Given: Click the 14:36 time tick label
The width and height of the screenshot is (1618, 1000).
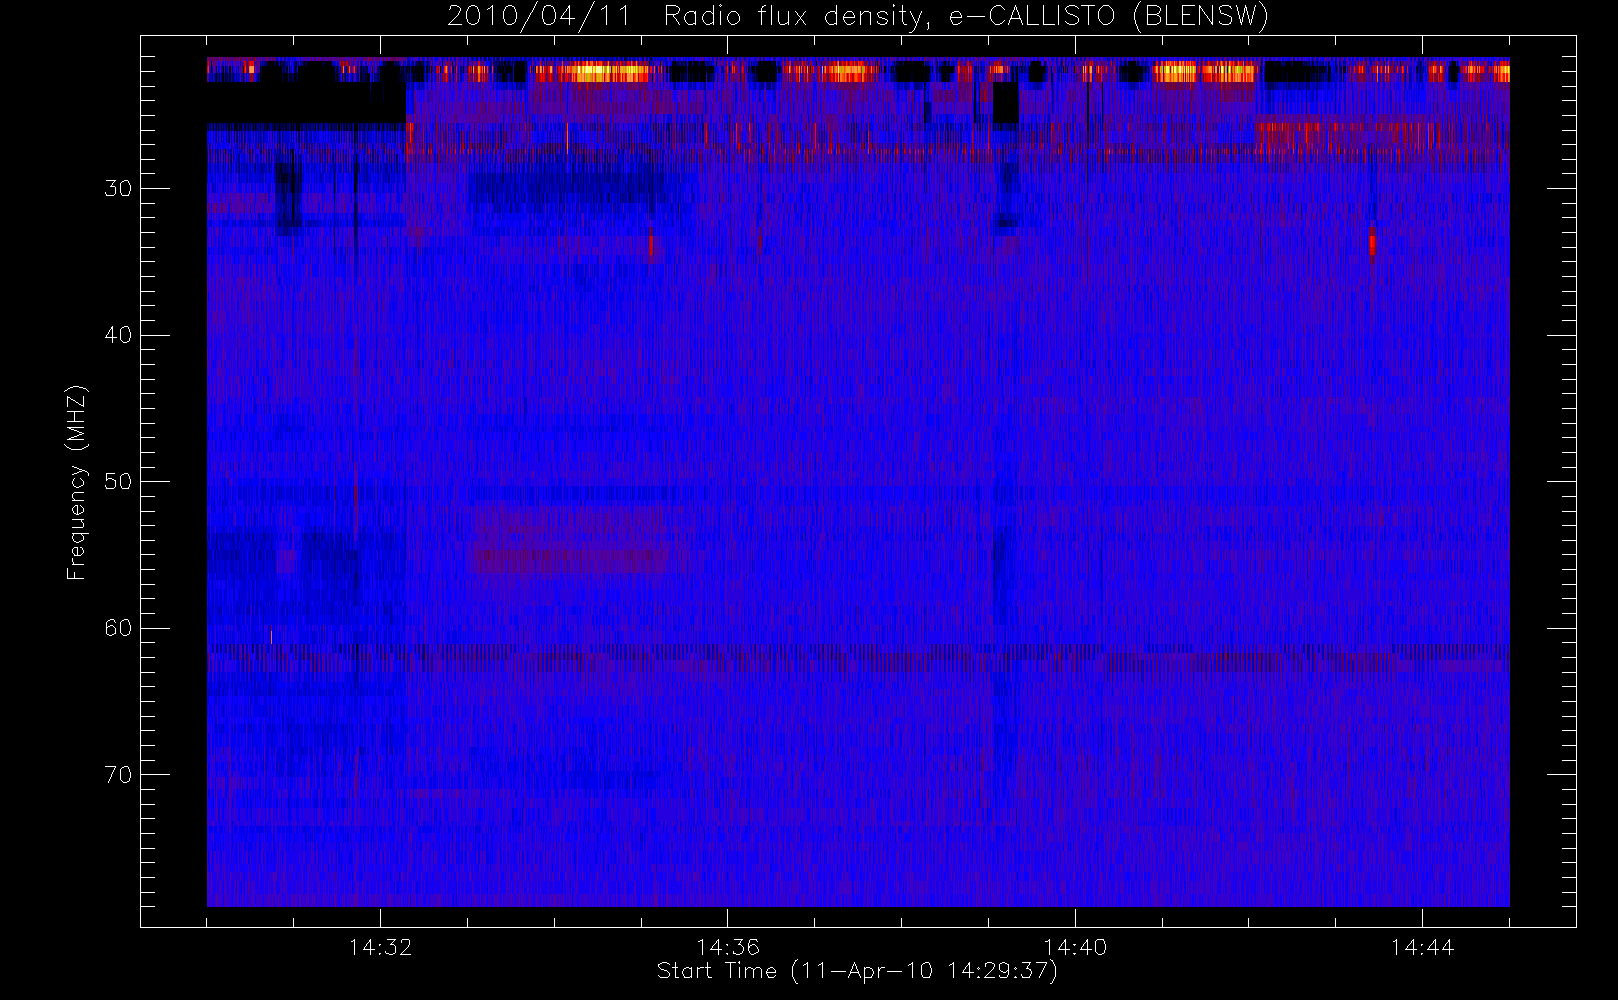Looking at the screenshot, I should point(727,947).
